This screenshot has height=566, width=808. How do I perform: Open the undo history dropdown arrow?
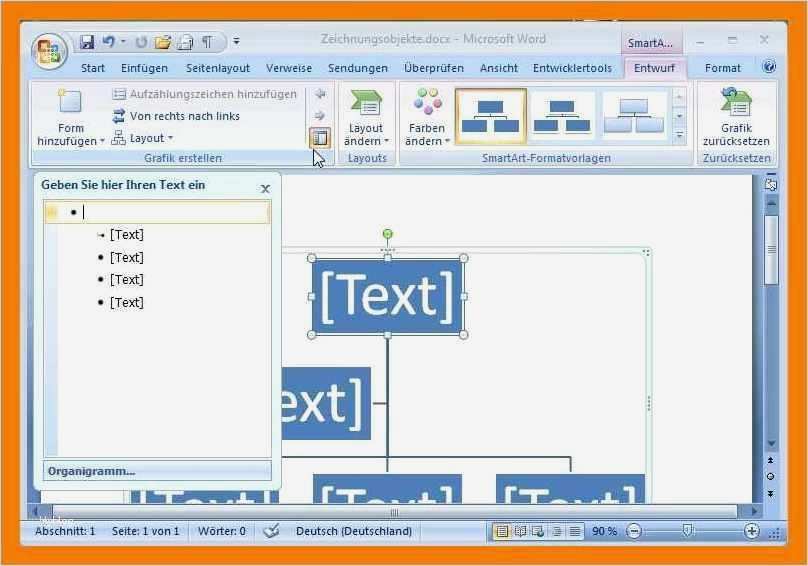(124, 42)
